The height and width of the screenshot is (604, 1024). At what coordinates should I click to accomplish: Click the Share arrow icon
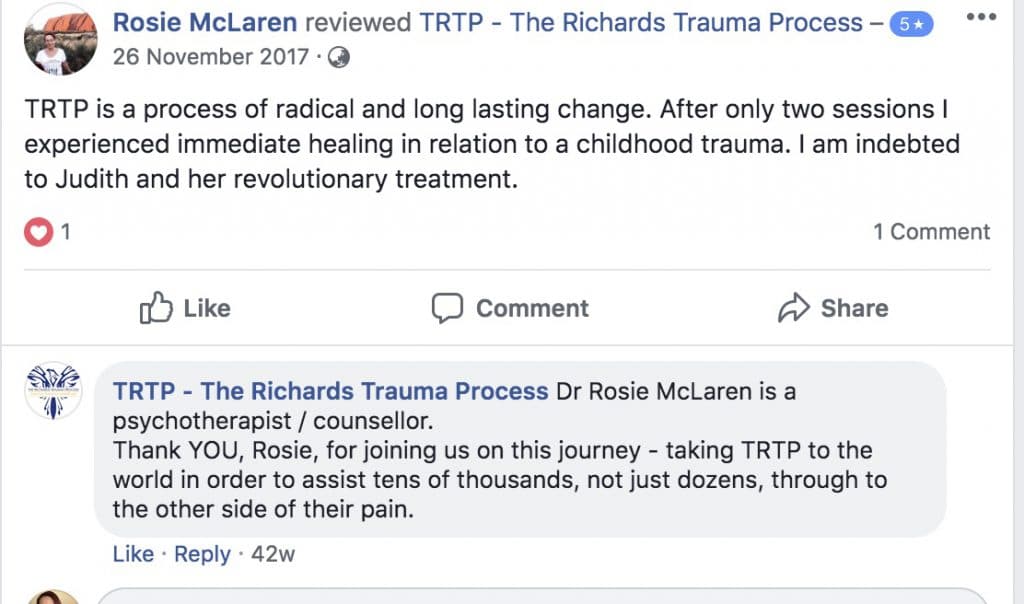point(793,308)
